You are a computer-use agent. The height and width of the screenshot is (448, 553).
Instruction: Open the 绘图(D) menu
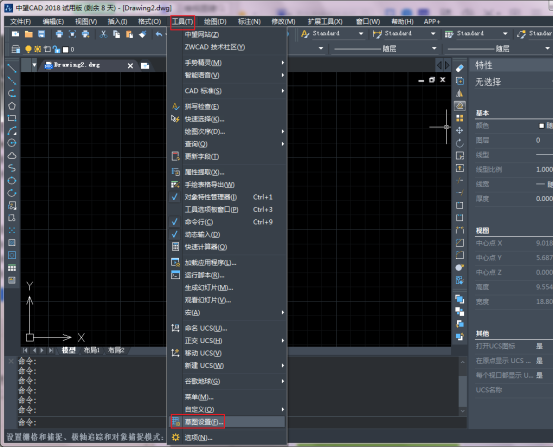point(215,22)
